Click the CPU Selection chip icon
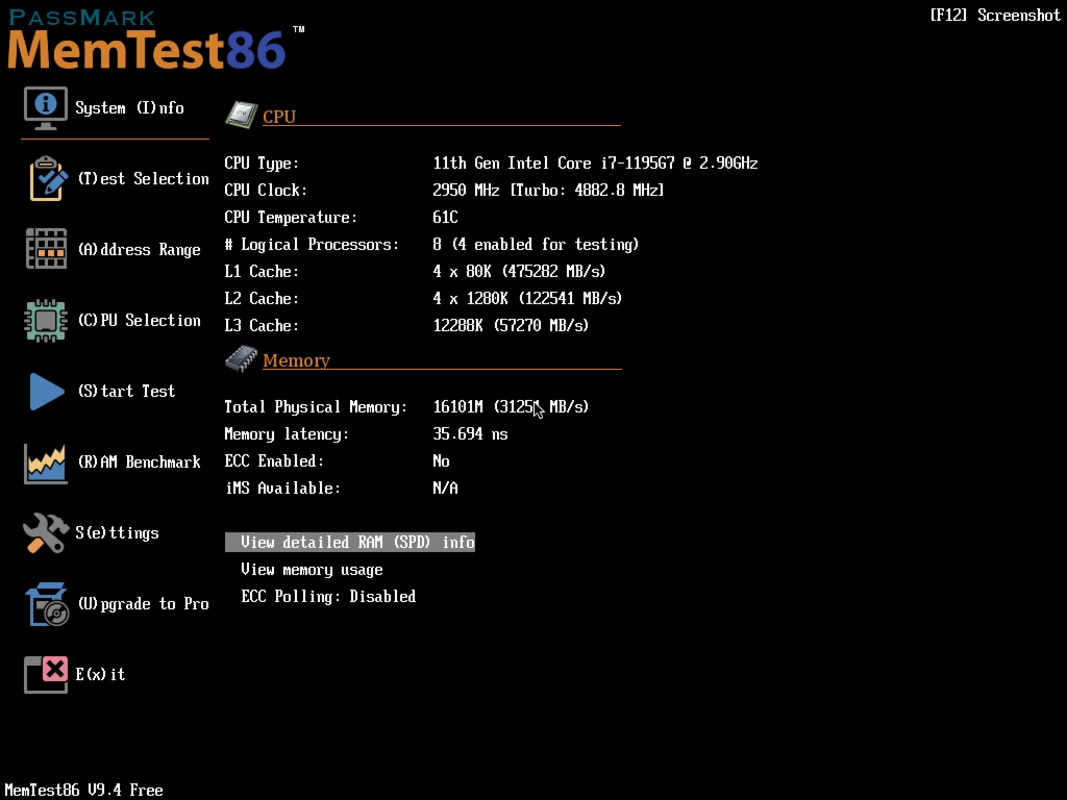 46,320
